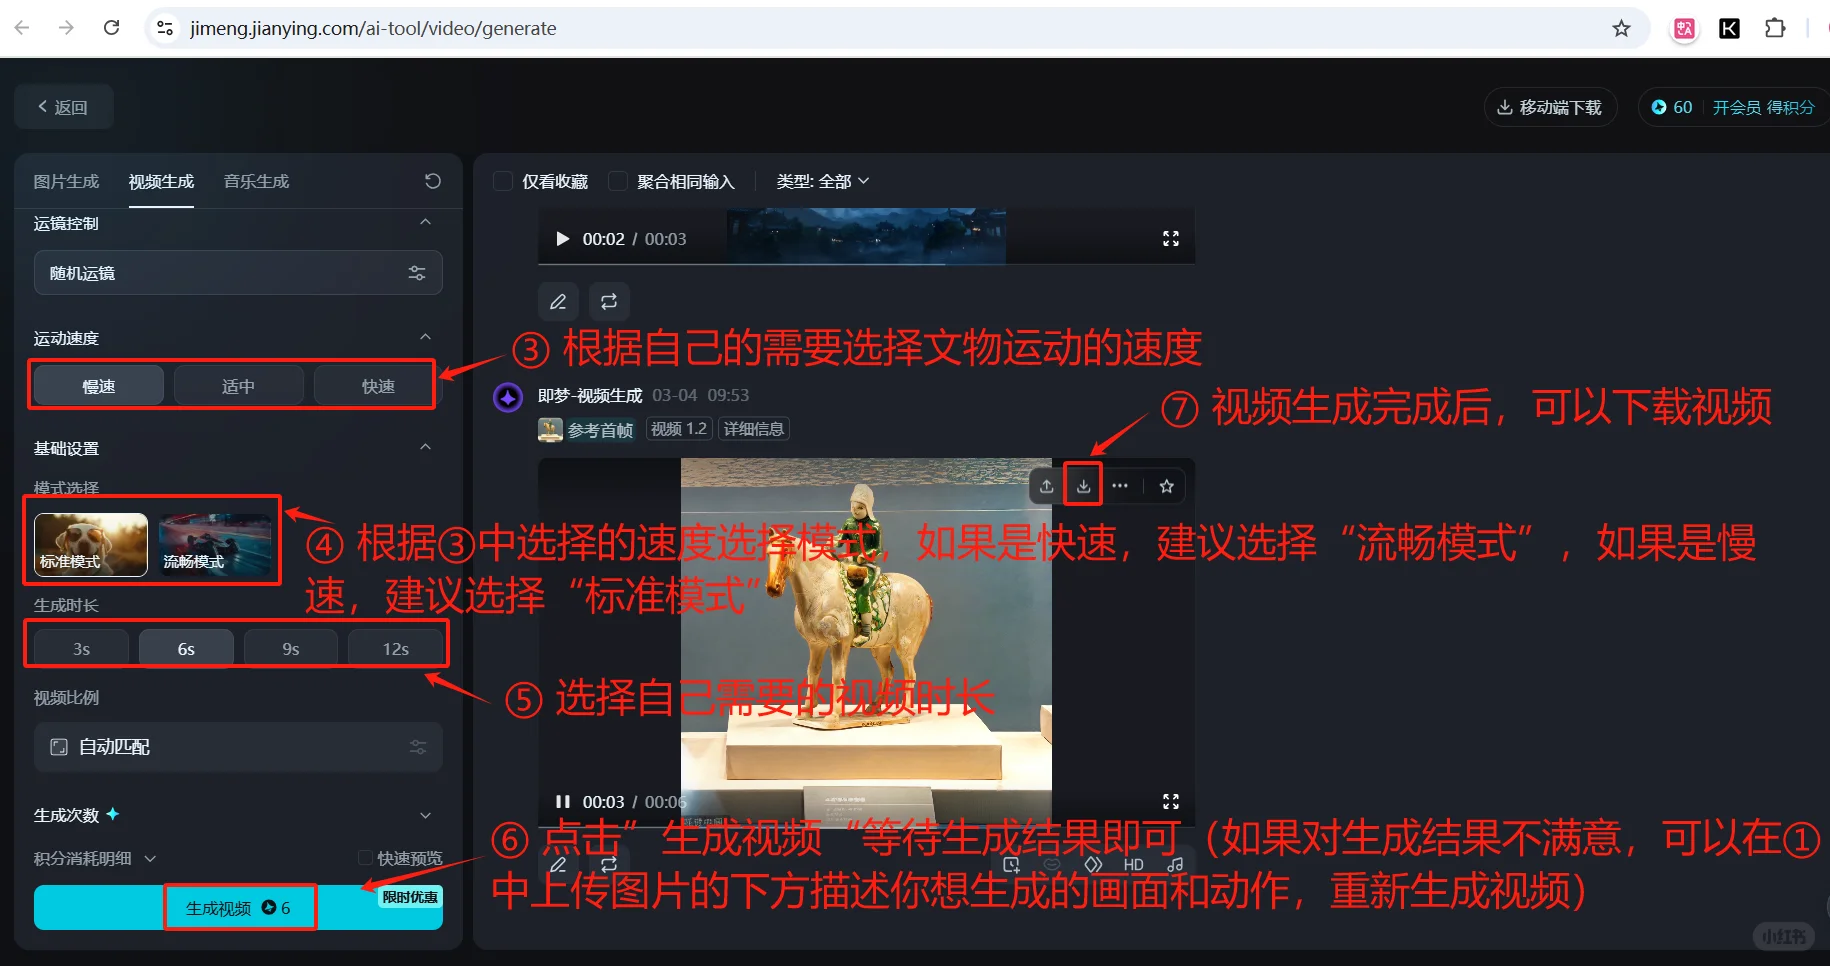1830x966 pixels.
Task: Click the music note icon under the video
Action: pyautogui.click(x=1175, y=863)
